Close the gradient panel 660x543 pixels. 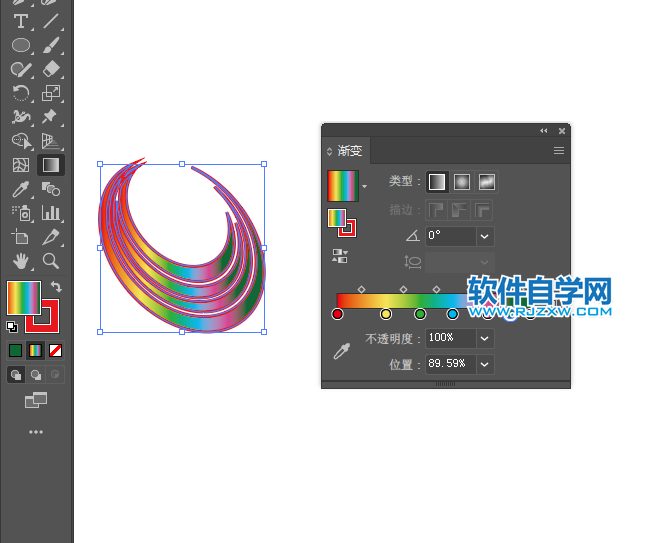point(562,131)
